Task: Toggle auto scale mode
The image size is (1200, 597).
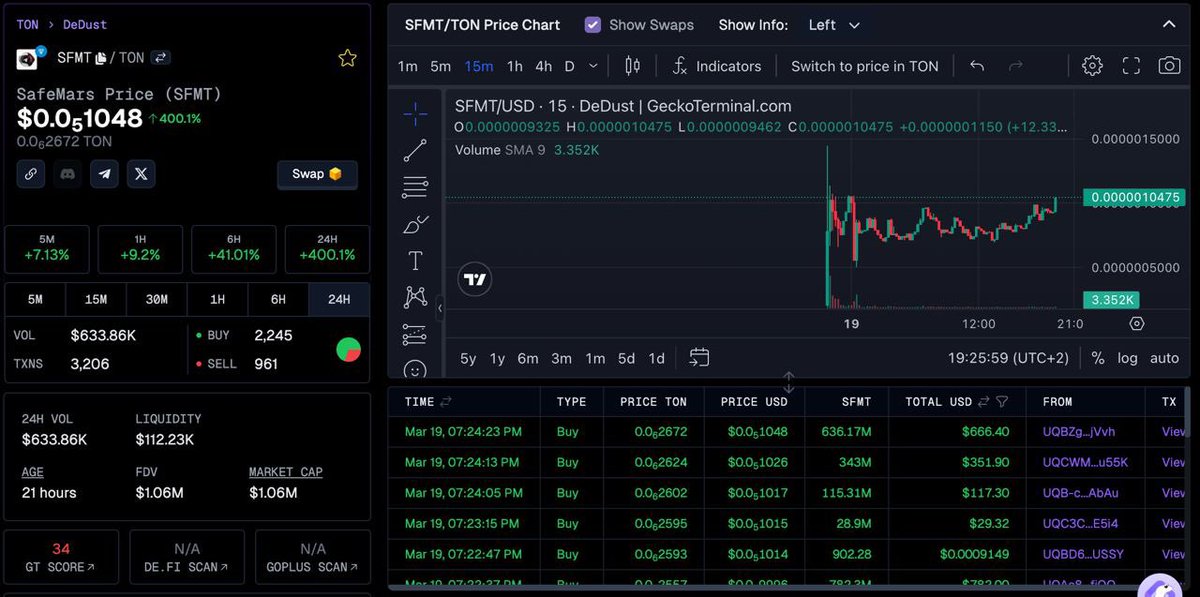Action: 1164,358
